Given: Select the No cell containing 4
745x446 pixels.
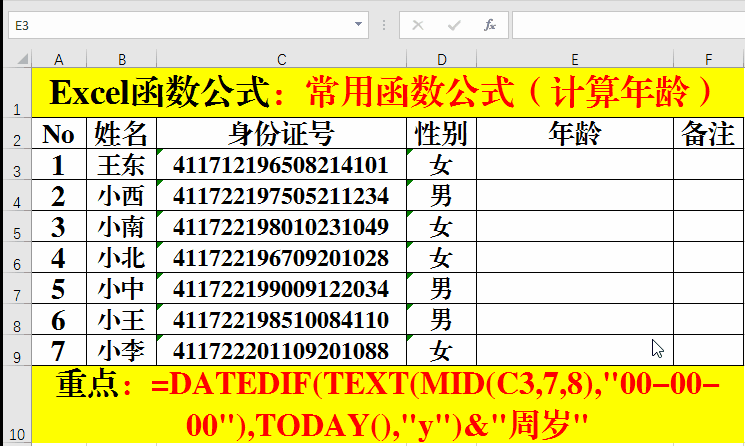Looking at the screenshot, I should click(59, 257).
